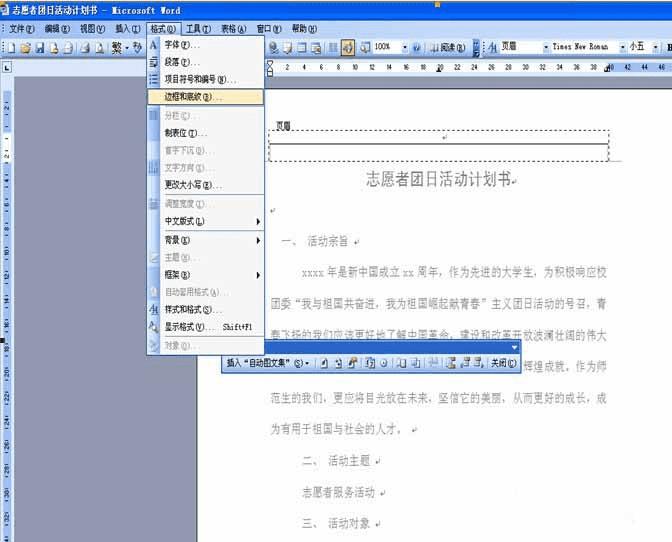The image size is (672, 542).
Task: Click the Styles and Formatting icon by 页眉 box
Action: (x=493, y=48)
